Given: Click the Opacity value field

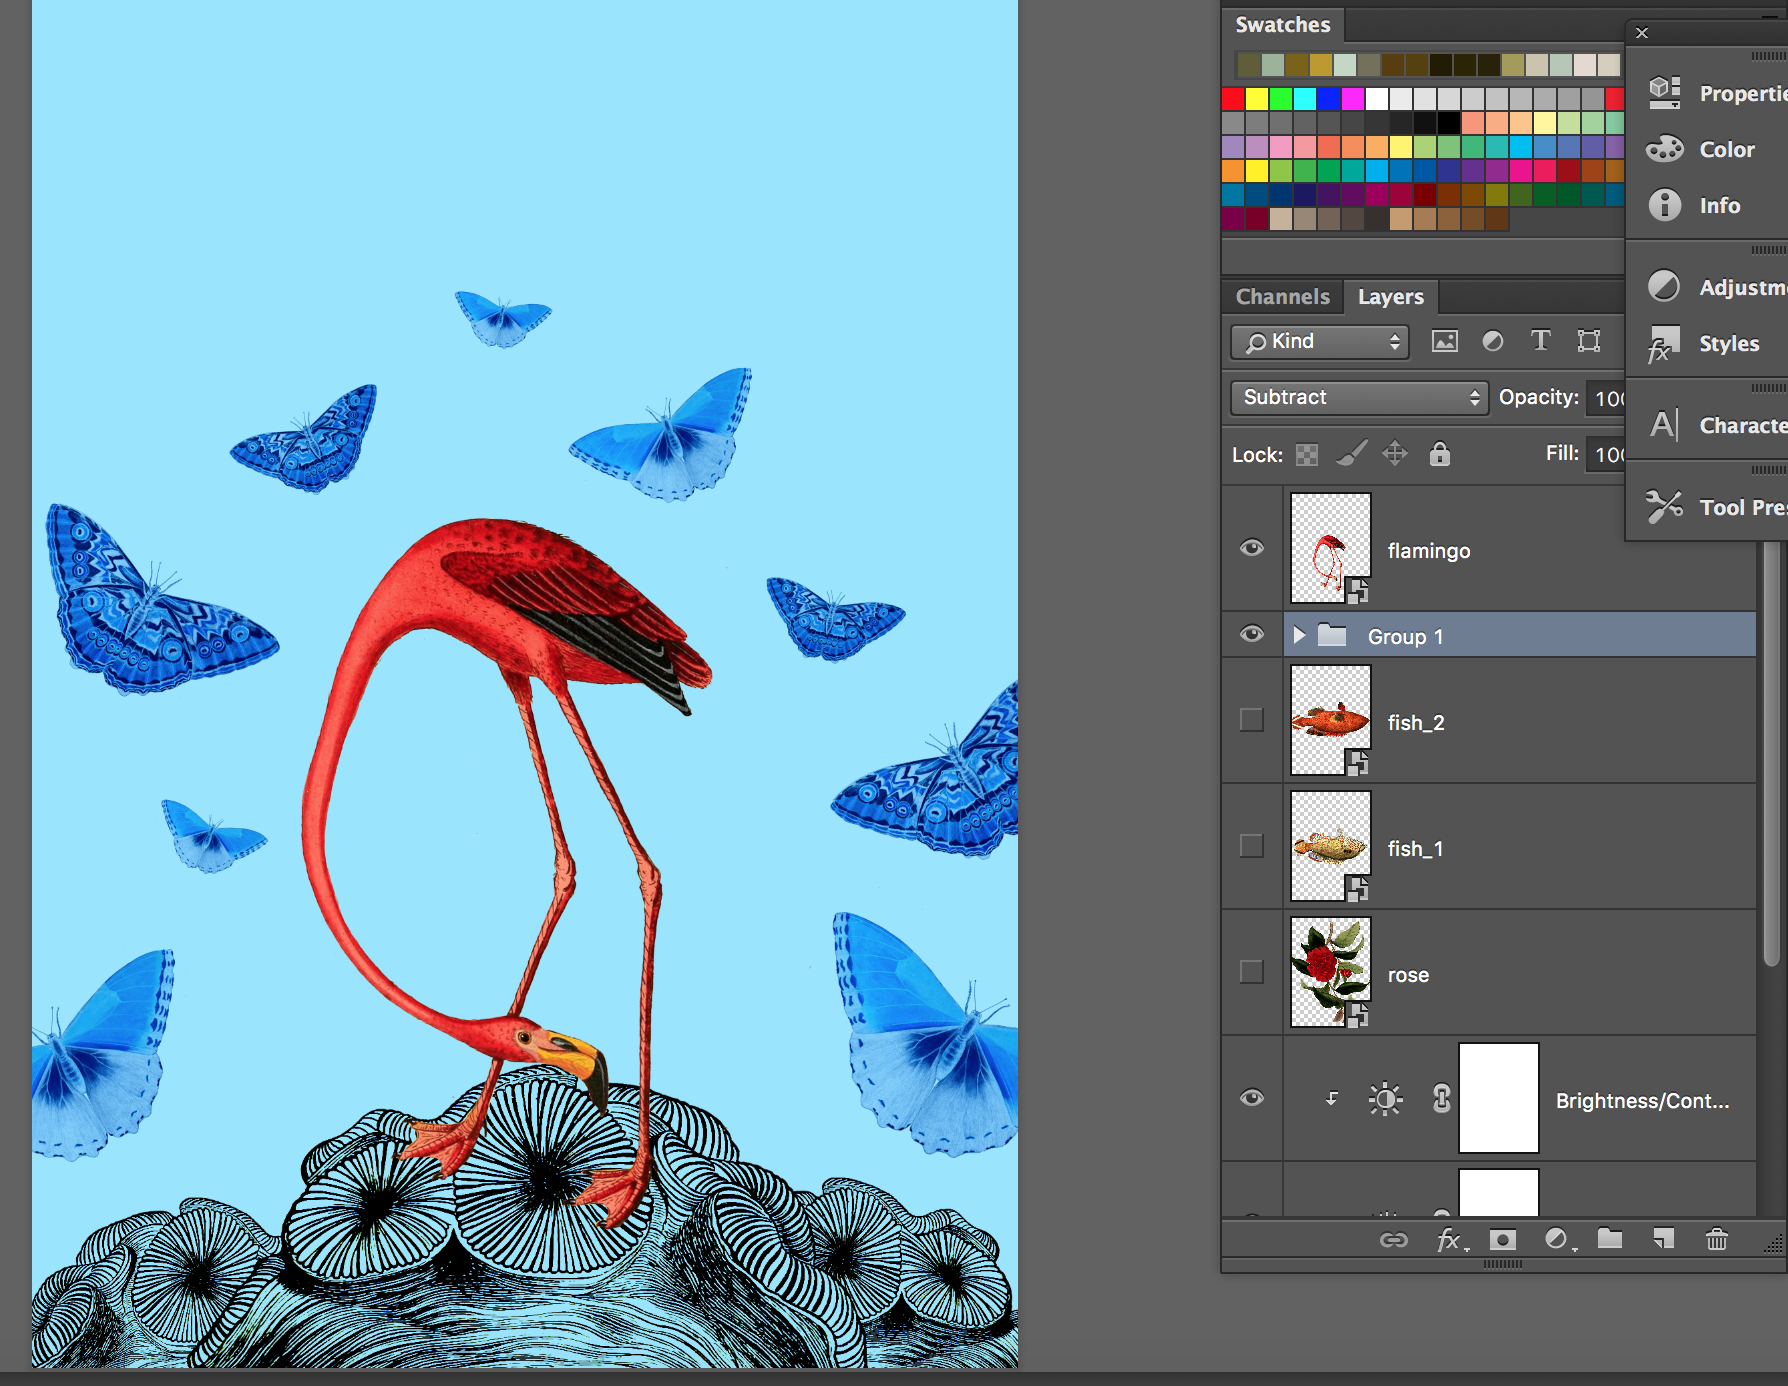Looking at the screenshot, I should [1606, 398].
